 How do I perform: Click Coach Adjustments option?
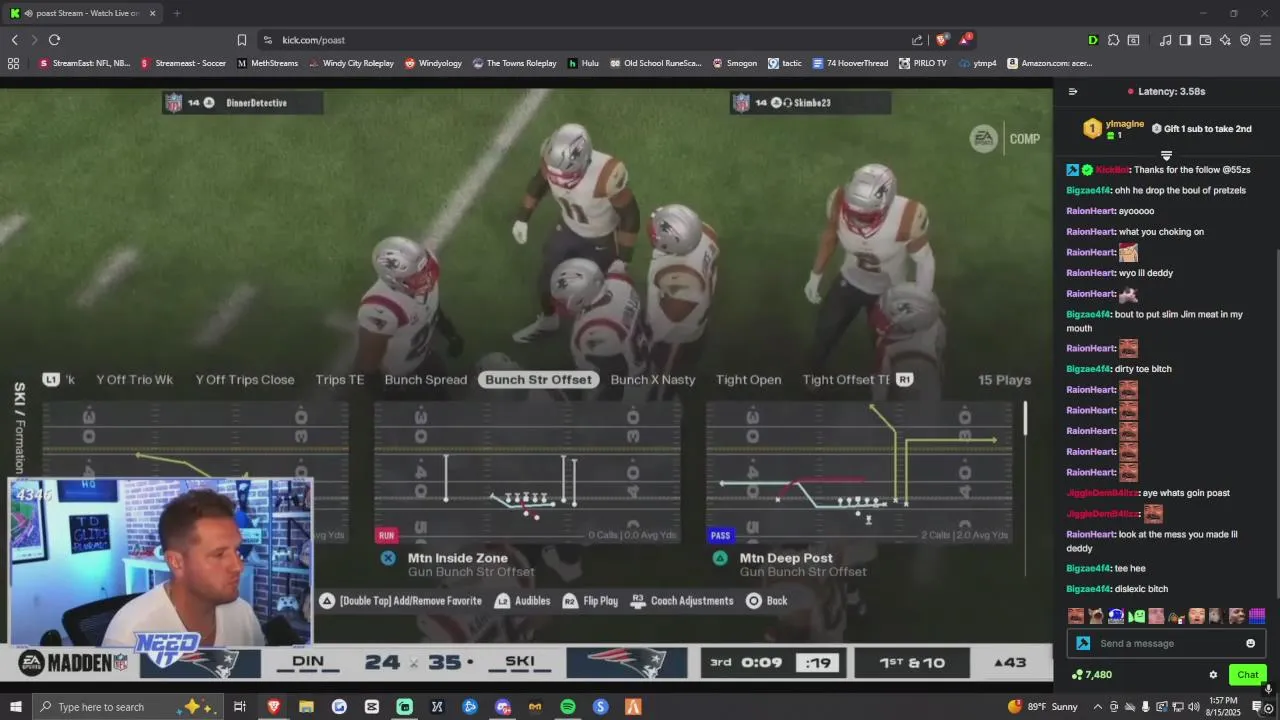(x=682, y=601)
